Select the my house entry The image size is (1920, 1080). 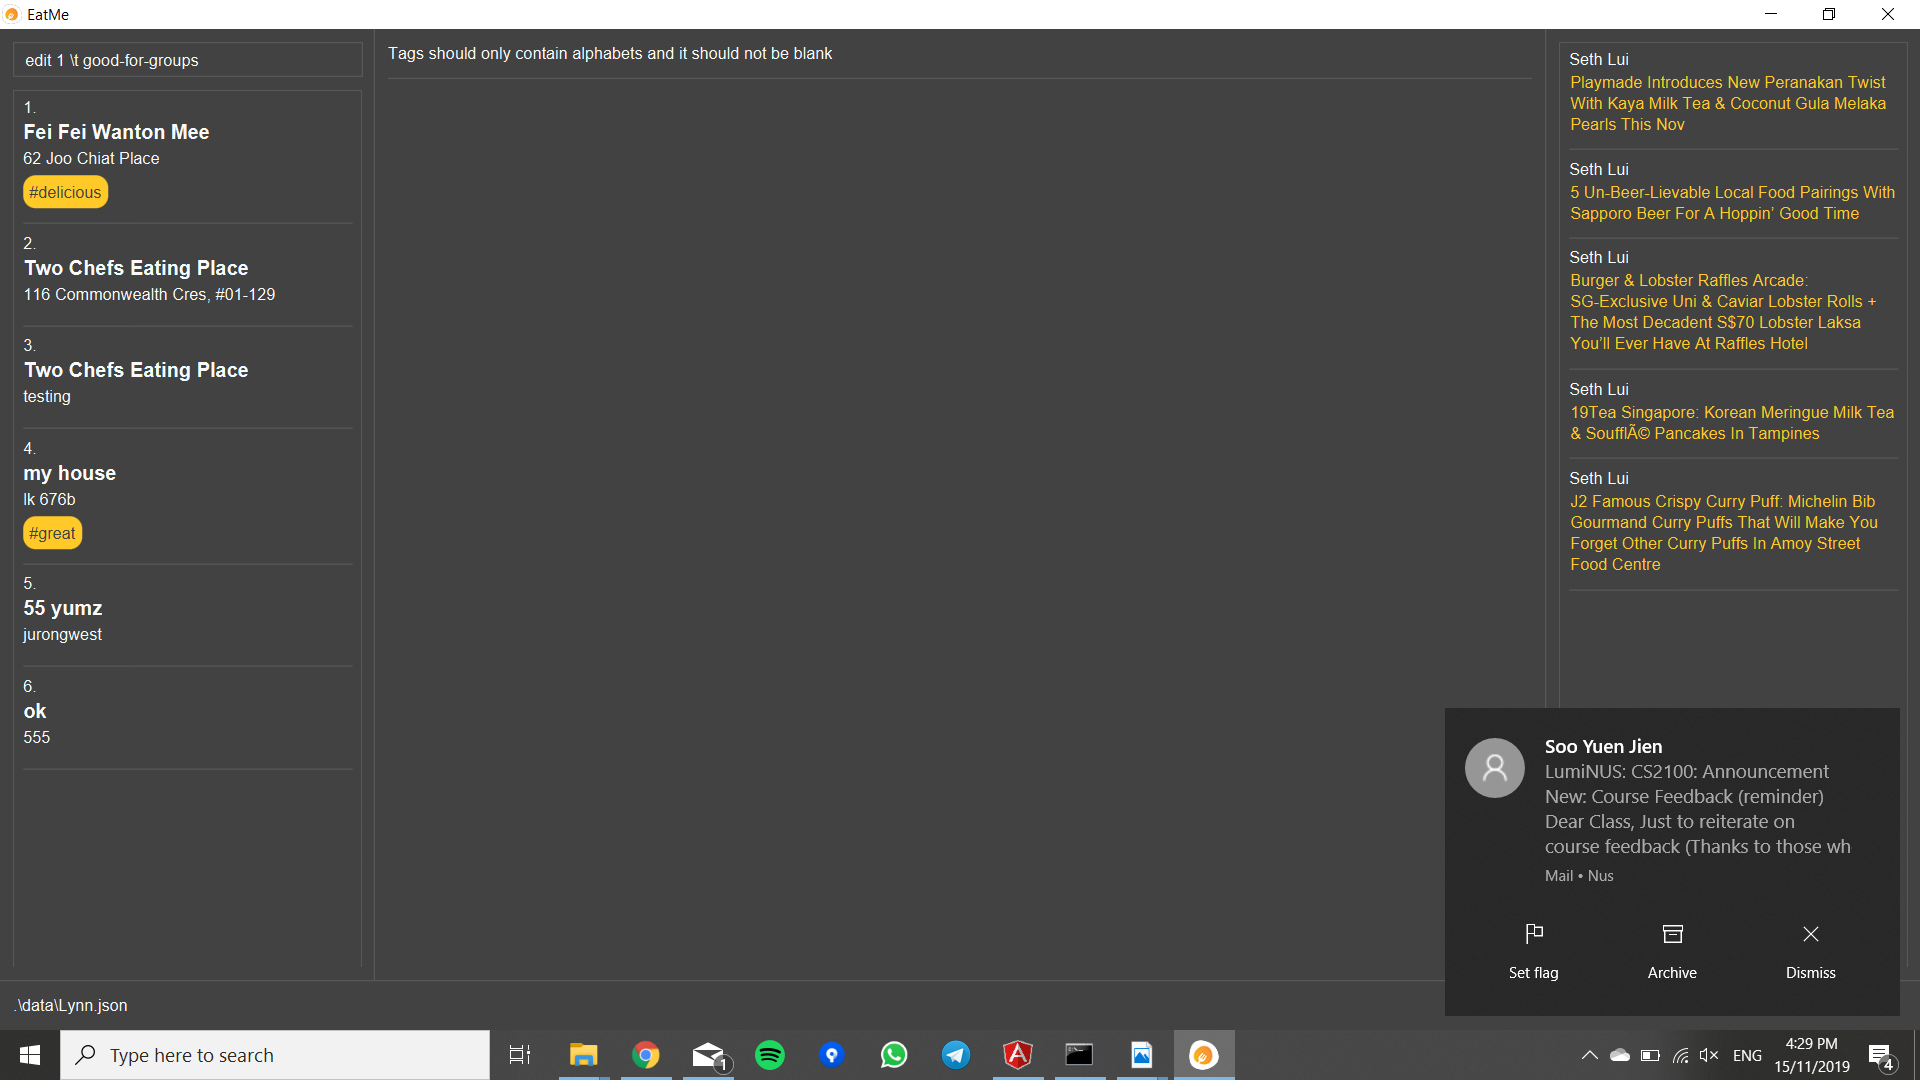(188, 497)
